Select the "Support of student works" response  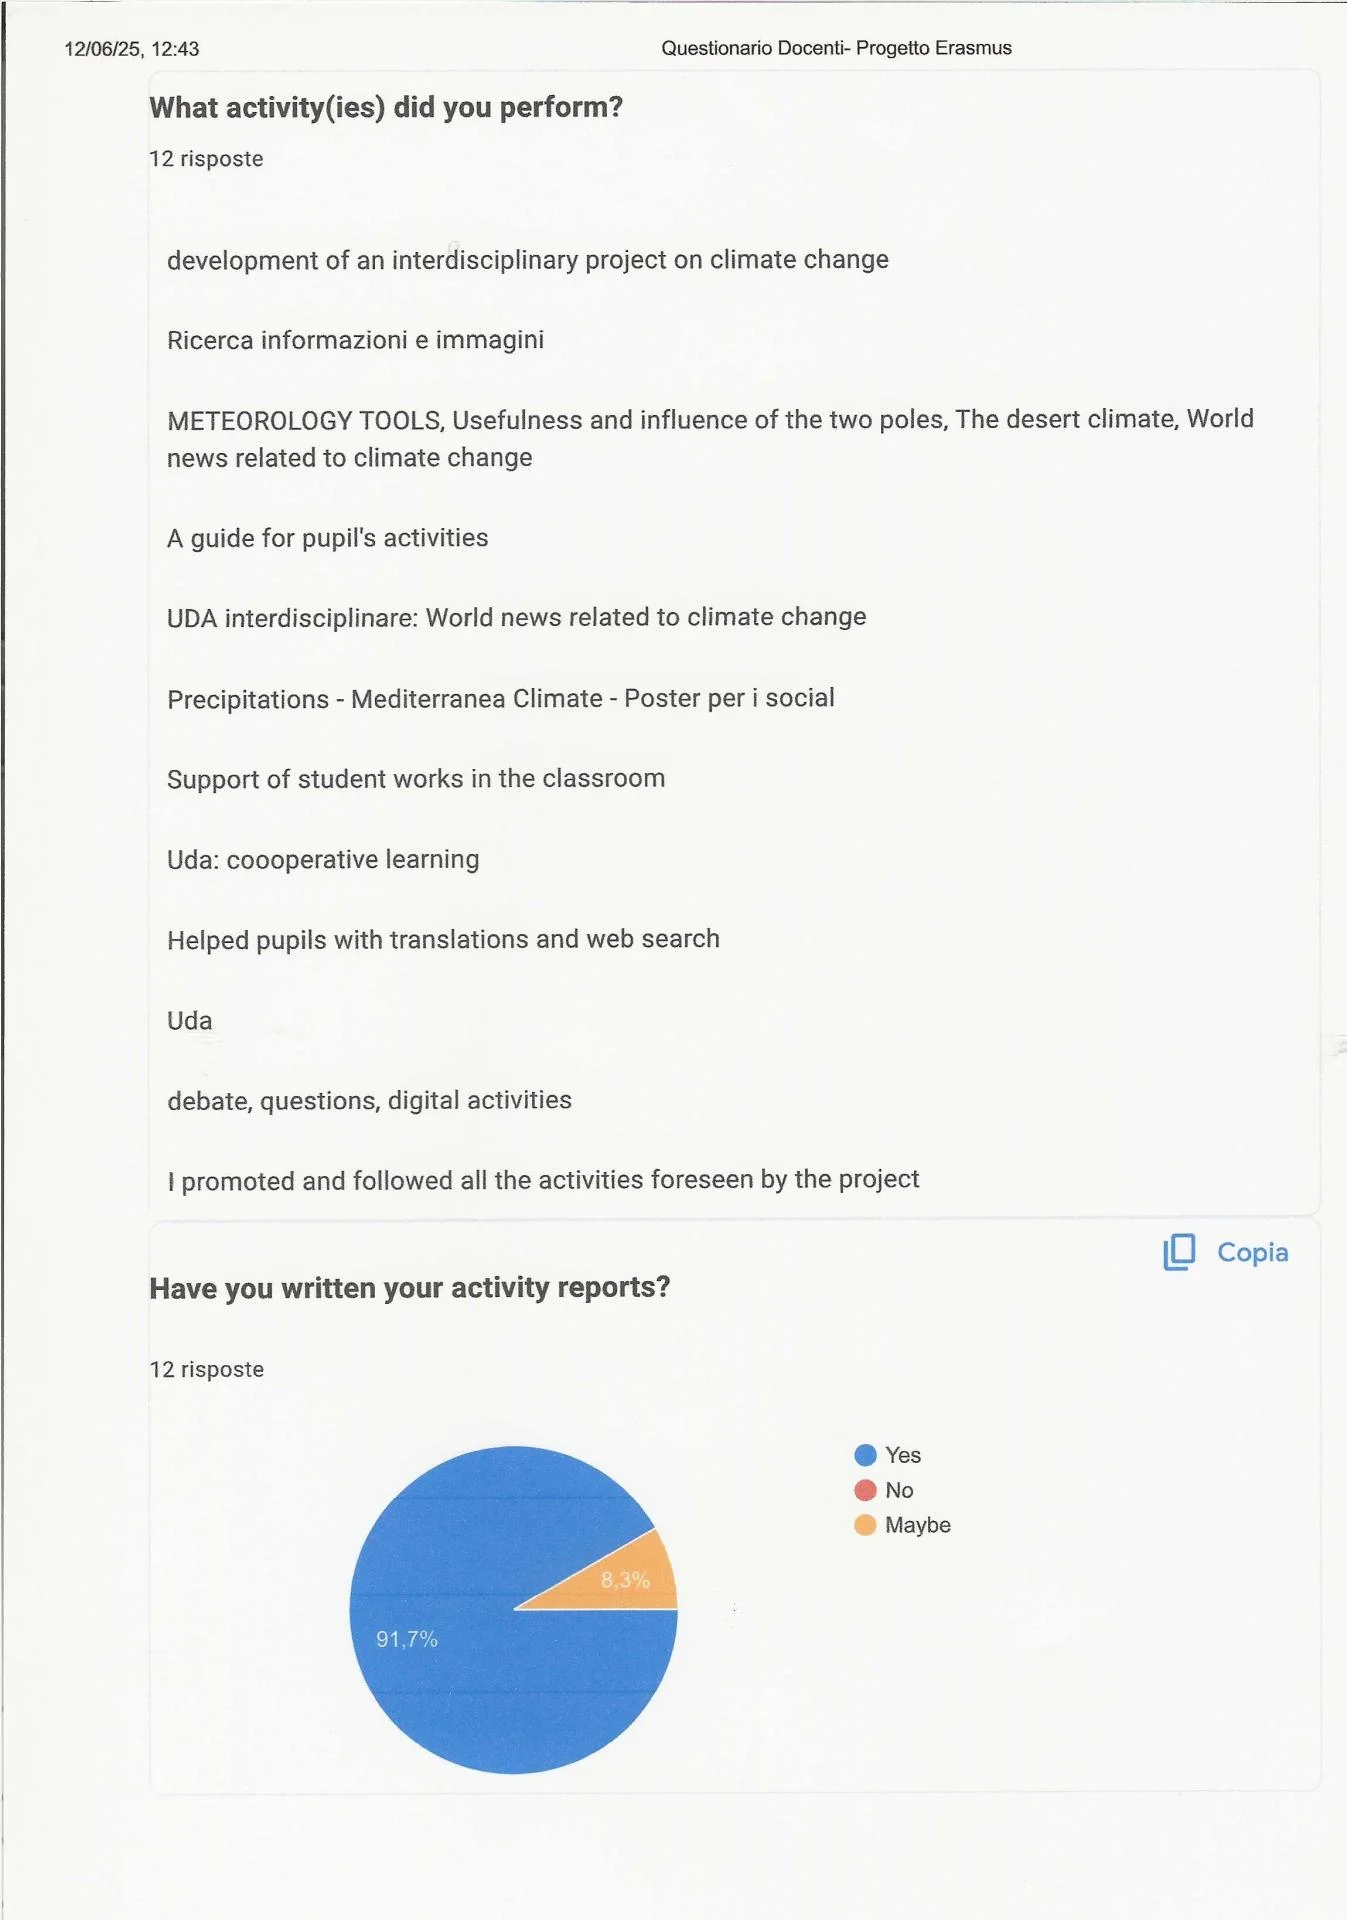tap(415, 778)
